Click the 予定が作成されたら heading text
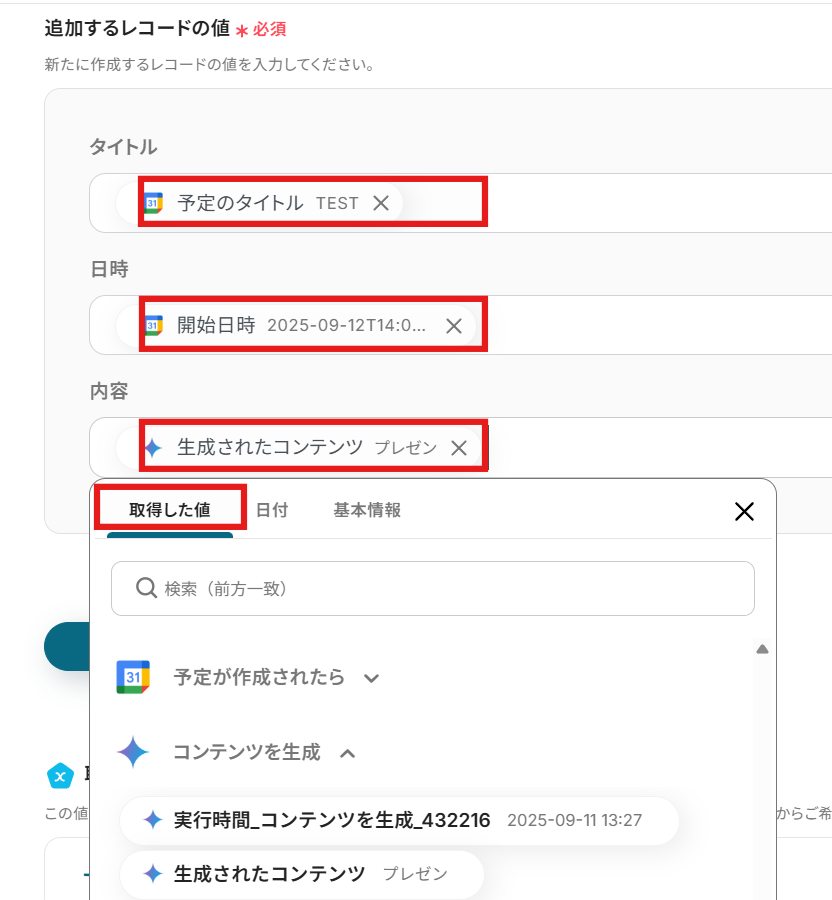Viewport: 832px width, 900px height. [259, 677]
